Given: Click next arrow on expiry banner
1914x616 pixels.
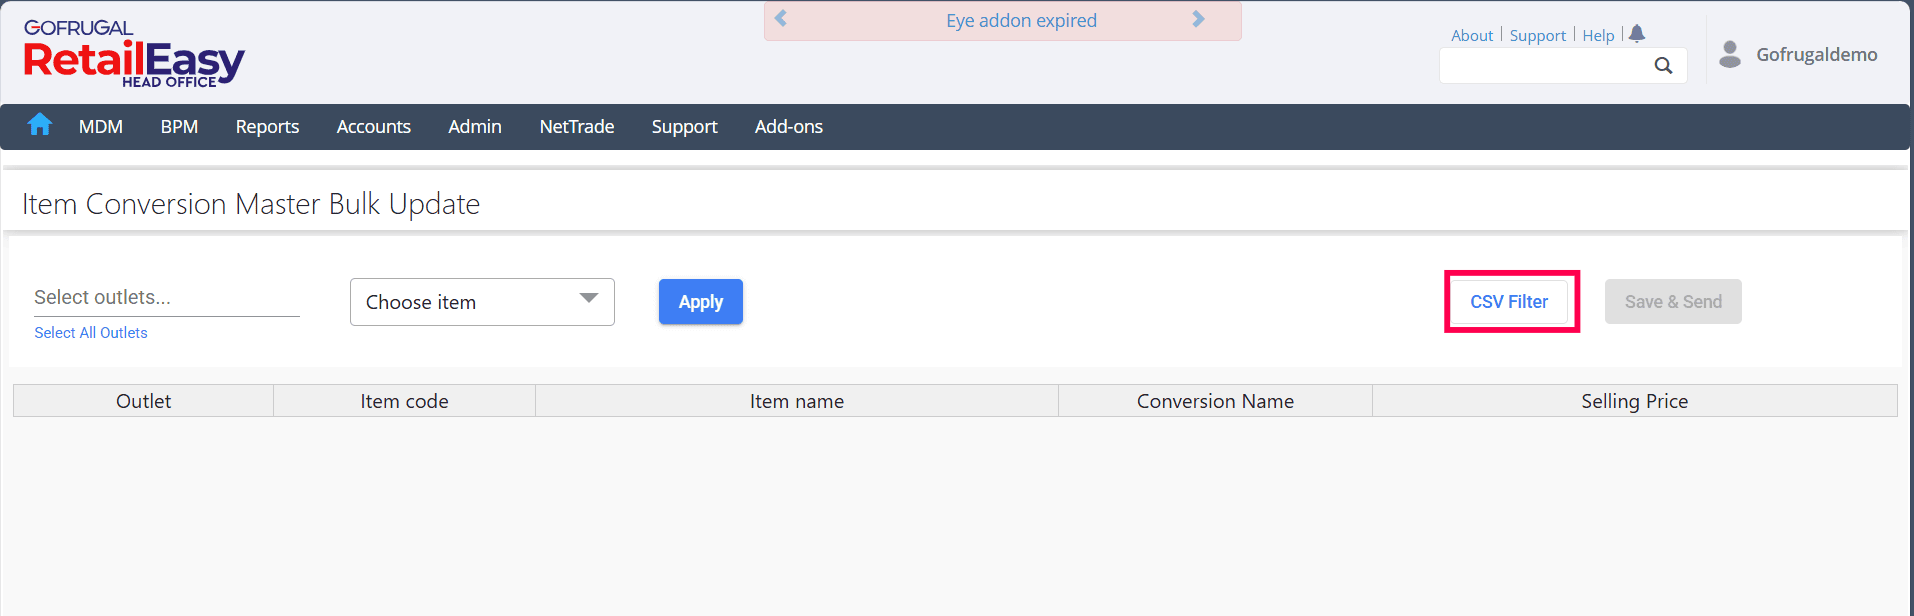Looking at the screenshot, I should 1198,19.
